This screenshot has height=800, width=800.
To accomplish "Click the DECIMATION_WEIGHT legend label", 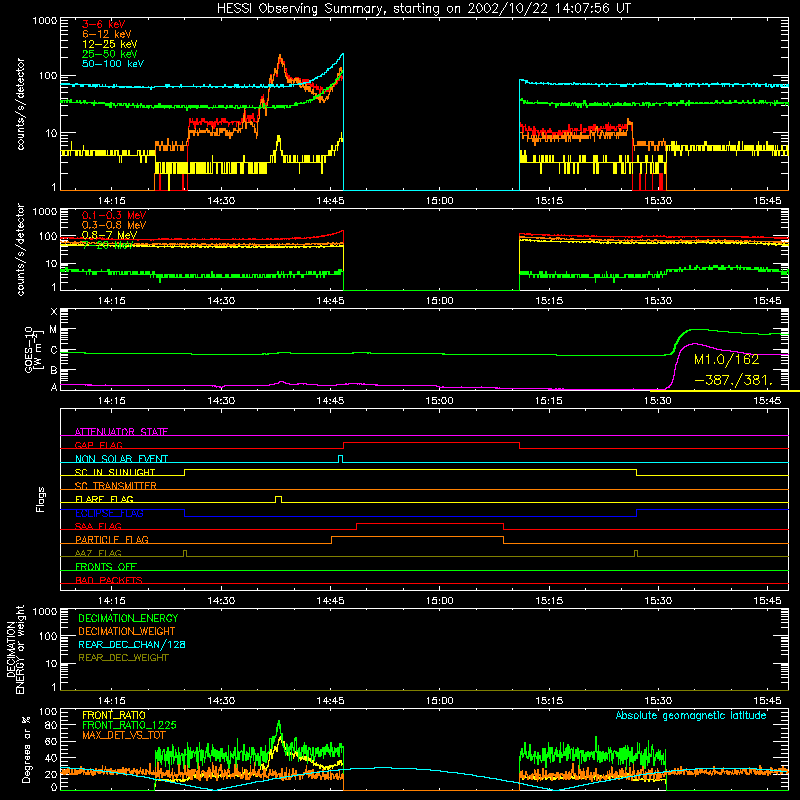I will (127, 631).
